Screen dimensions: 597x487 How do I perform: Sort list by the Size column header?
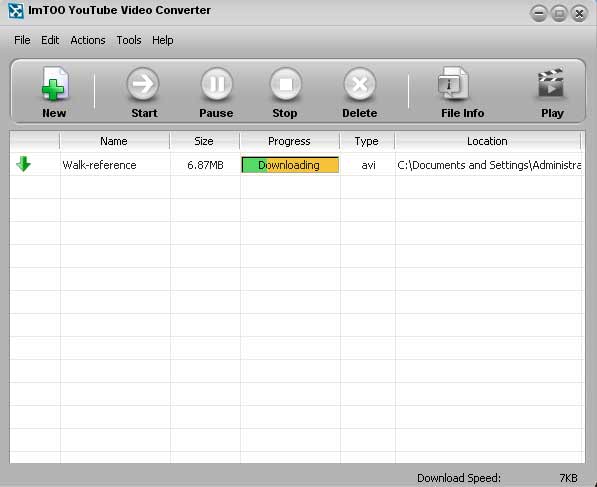205,141
